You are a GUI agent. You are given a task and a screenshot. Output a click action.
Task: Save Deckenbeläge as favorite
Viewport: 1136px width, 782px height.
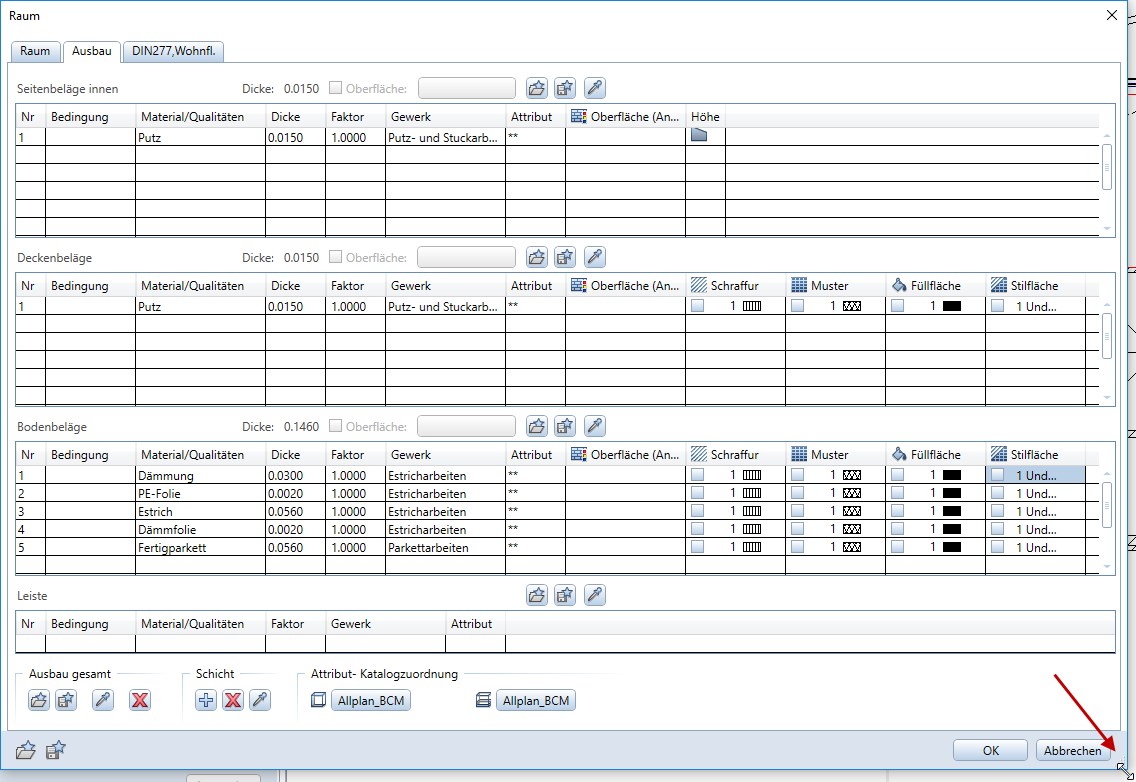tap(565, 257)
